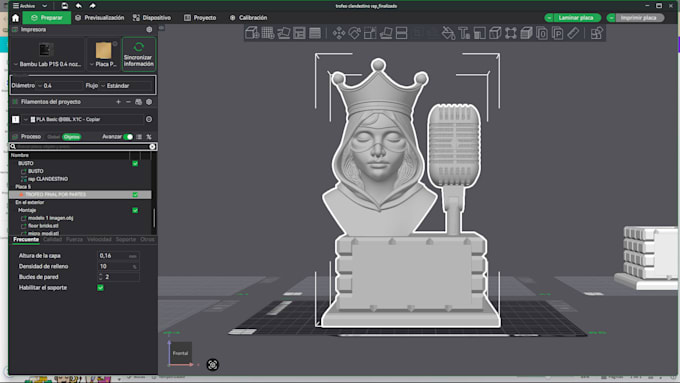Viewport: 680px width, 383px height.
Task: Open the Calidad settings tab
Action: (x=52, y=239)
